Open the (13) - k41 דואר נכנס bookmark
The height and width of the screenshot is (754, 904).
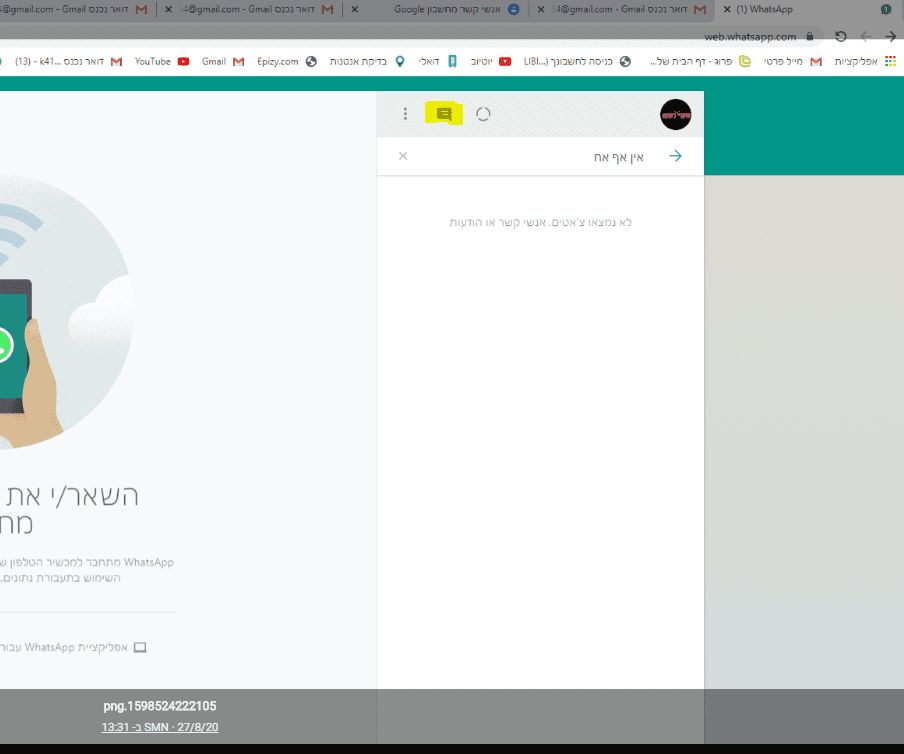point(68,61)
